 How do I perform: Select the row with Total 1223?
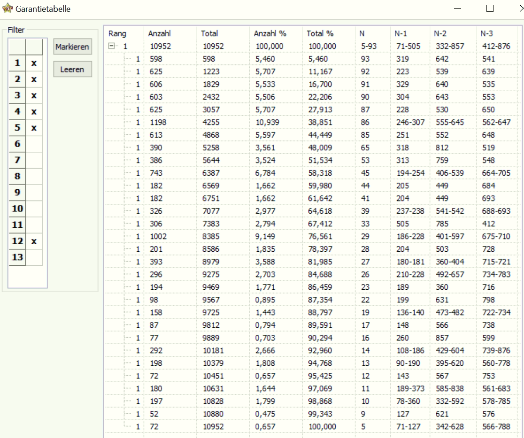(x=312, y=71)
